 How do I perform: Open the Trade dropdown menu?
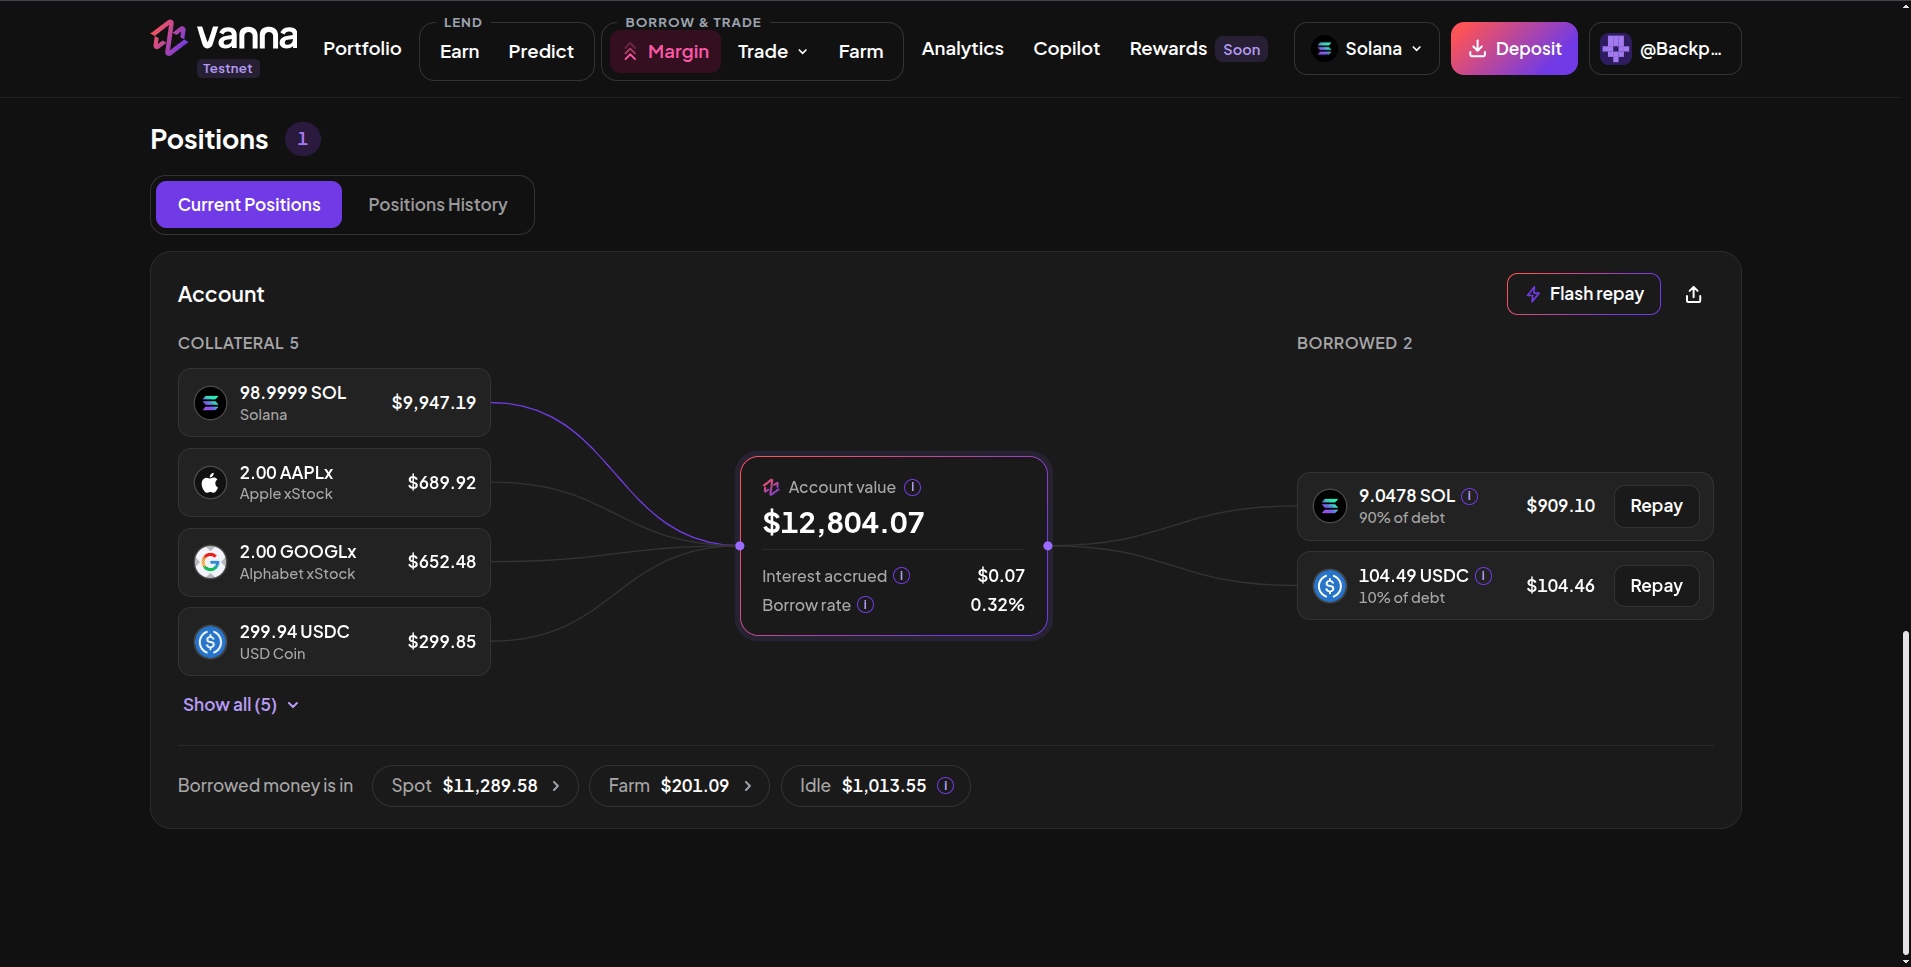772,51
